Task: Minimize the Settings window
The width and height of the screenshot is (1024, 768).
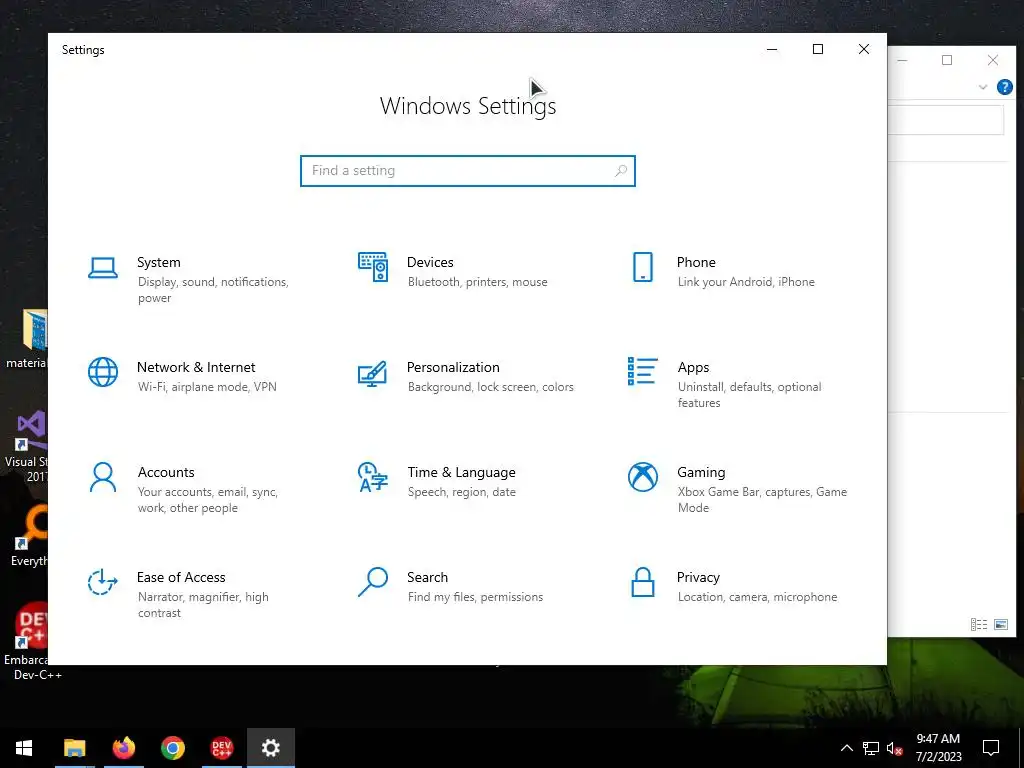Action: coord(772,49)
